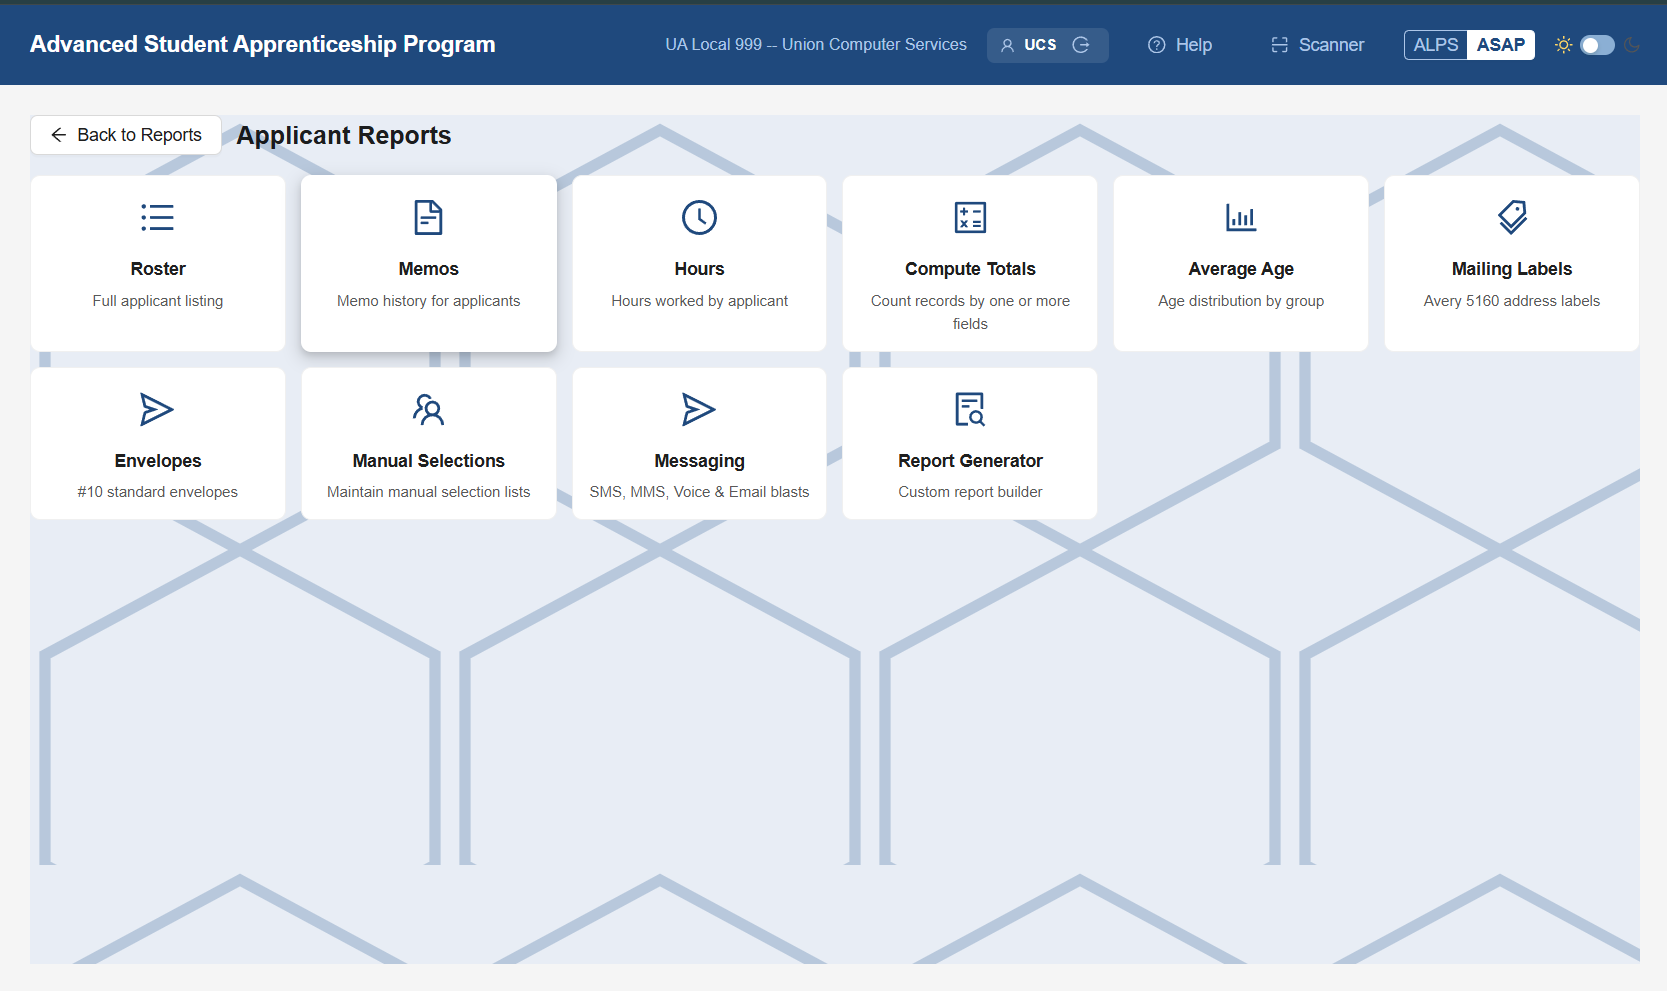Open the Roster report title
Image resolution: width=1667 pixels, height=991 pixels.
click(x=158, y=269)
